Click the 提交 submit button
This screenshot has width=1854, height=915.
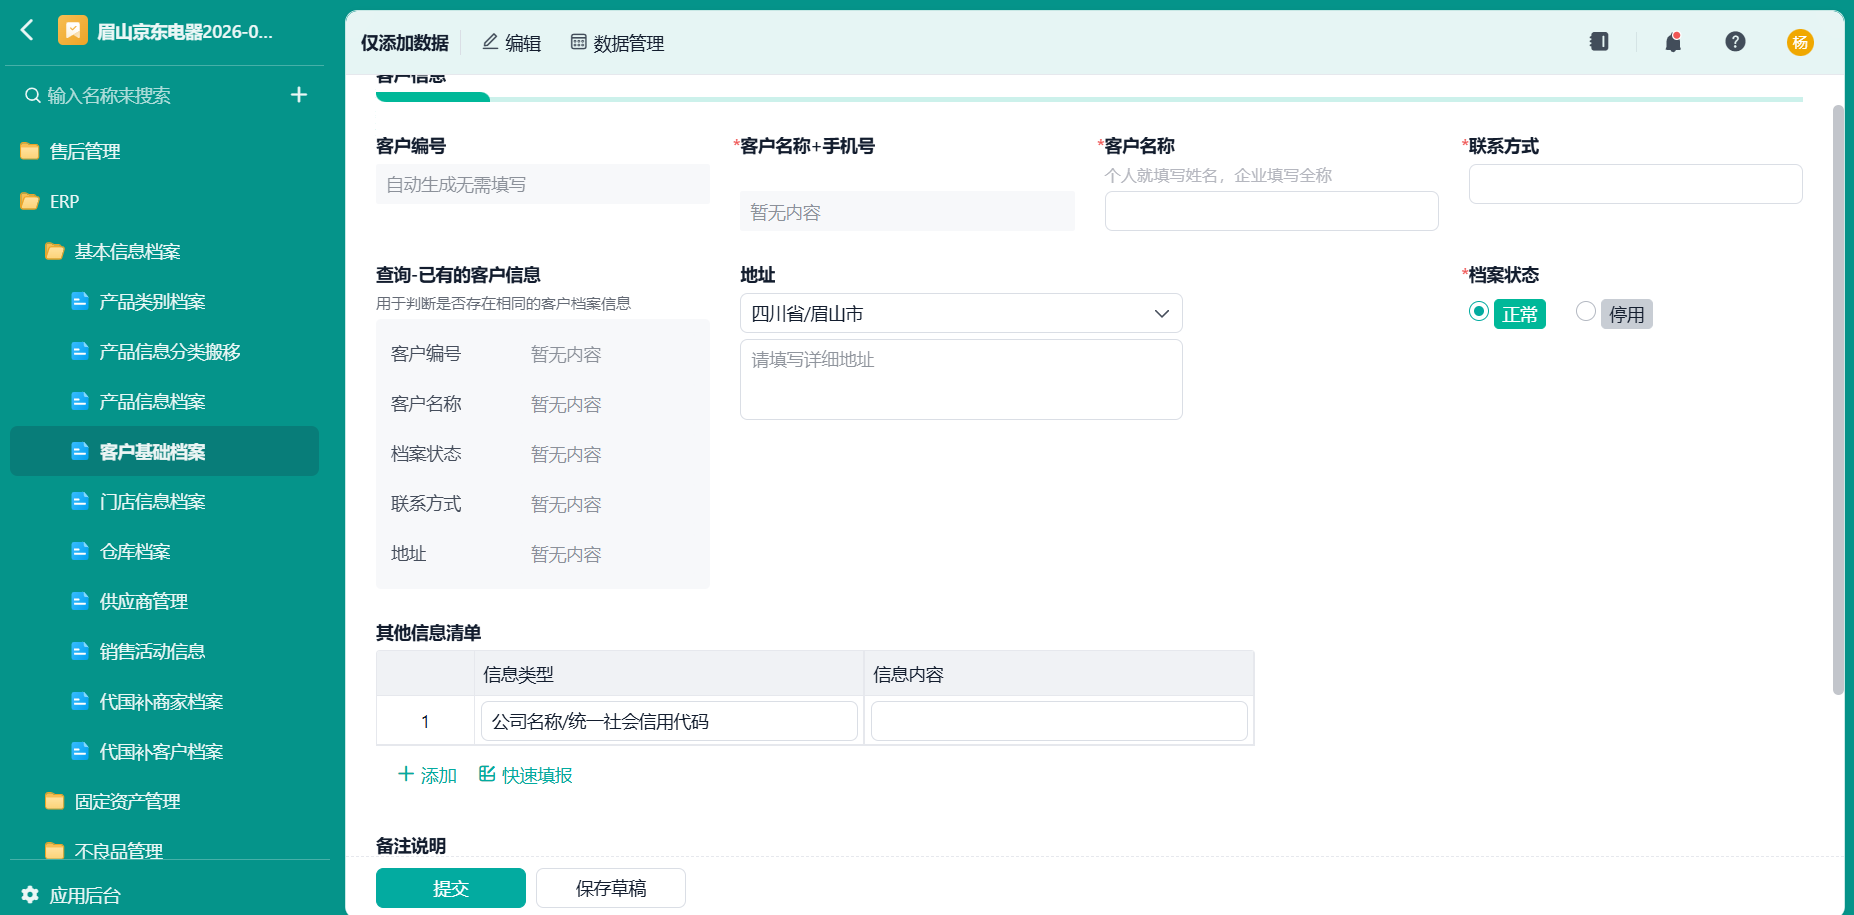pyautogui.click(x=451, y=888)
